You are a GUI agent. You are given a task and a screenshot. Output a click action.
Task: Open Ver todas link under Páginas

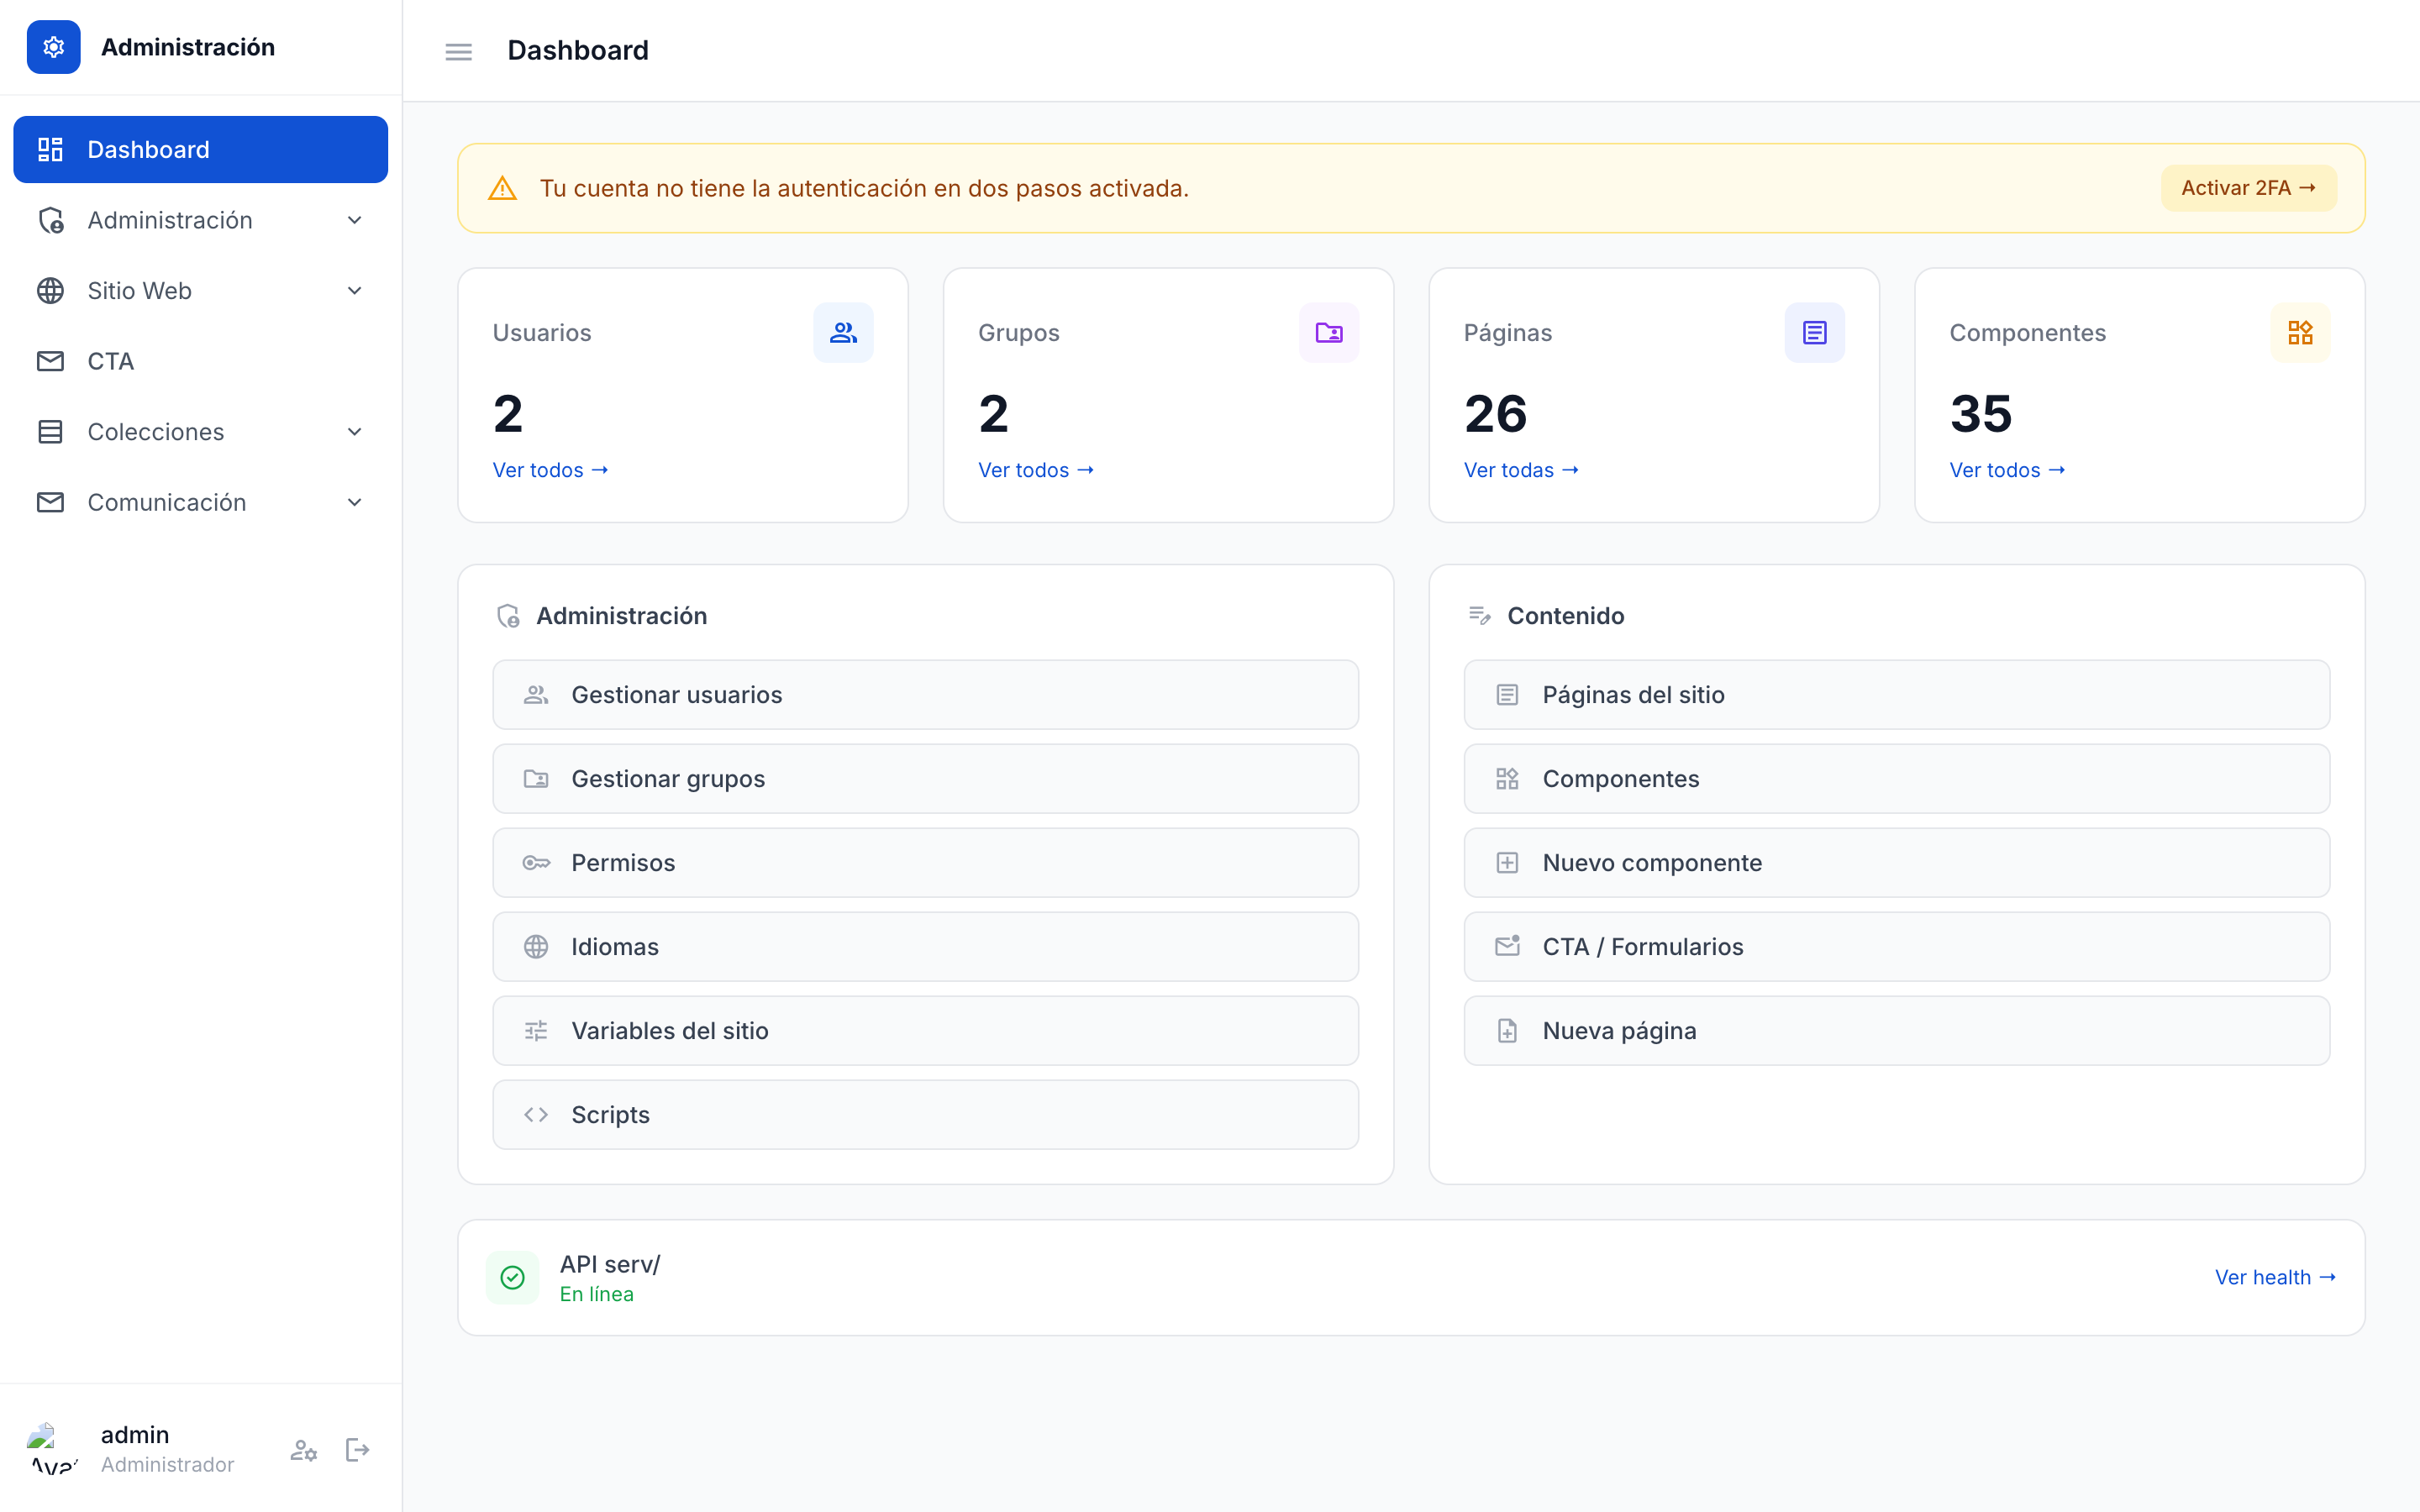tap(1521, 470)
